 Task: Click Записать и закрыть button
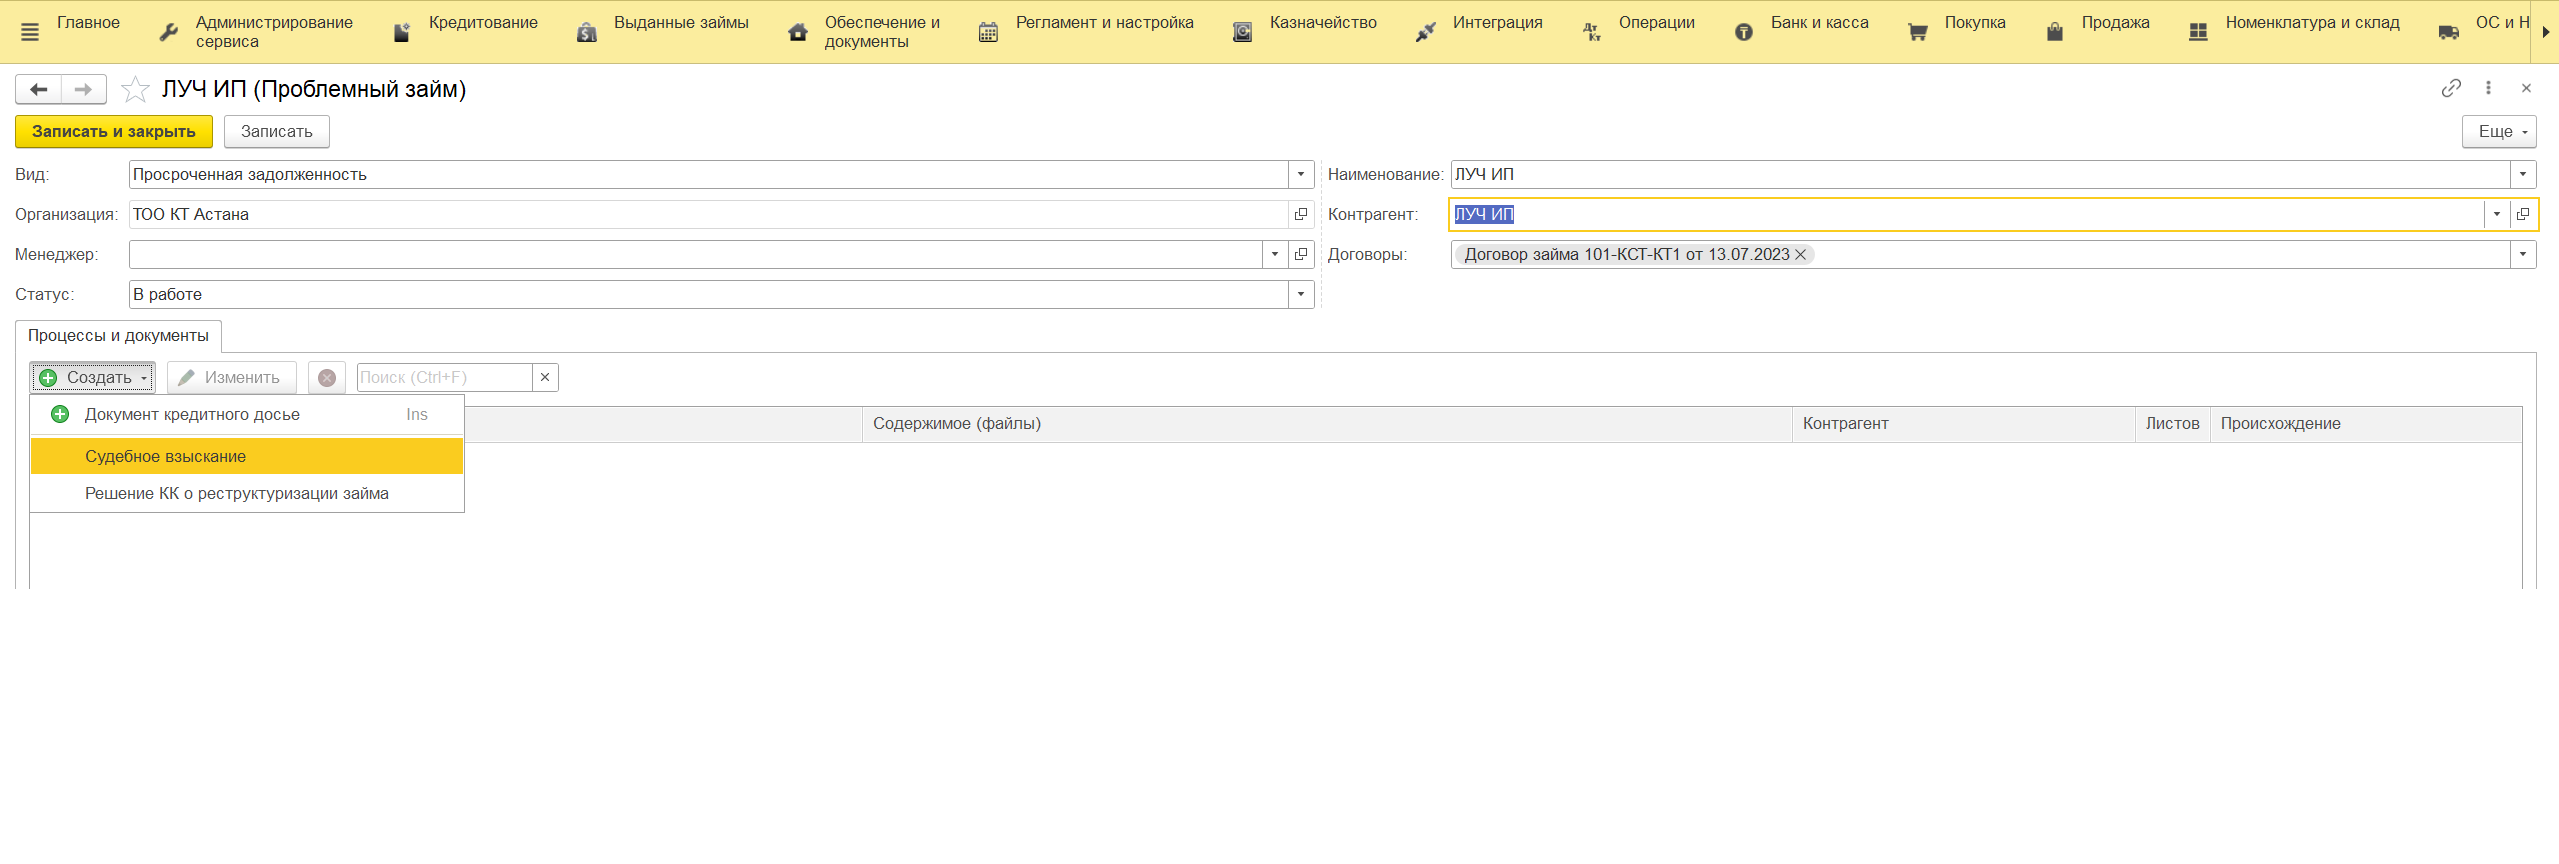tap(114, 132)
